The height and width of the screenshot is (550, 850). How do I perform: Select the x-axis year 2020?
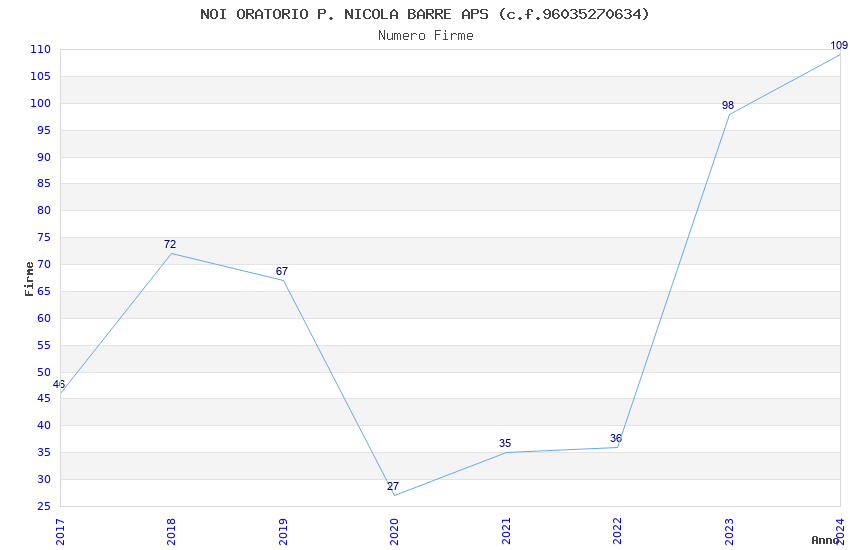pyautogui.click(x=394, y=532)
